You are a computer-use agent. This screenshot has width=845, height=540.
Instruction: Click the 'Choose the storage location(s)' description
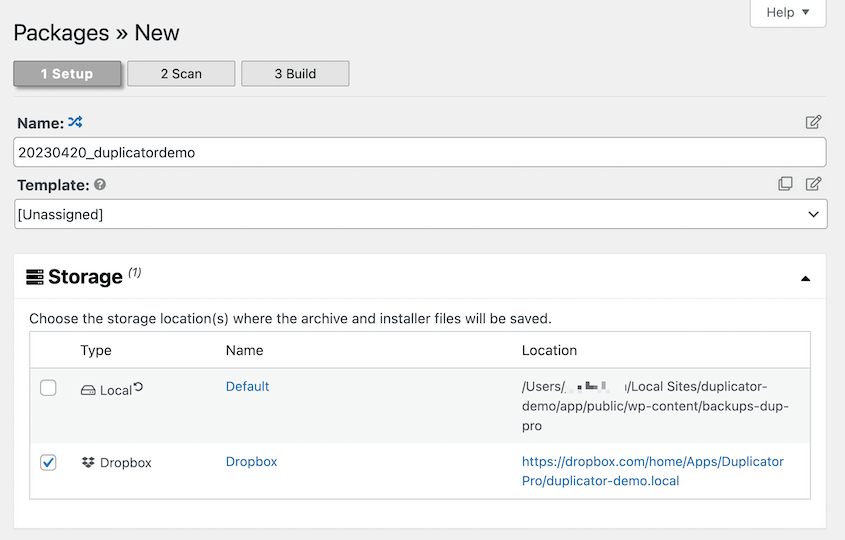tap(290, 319)
